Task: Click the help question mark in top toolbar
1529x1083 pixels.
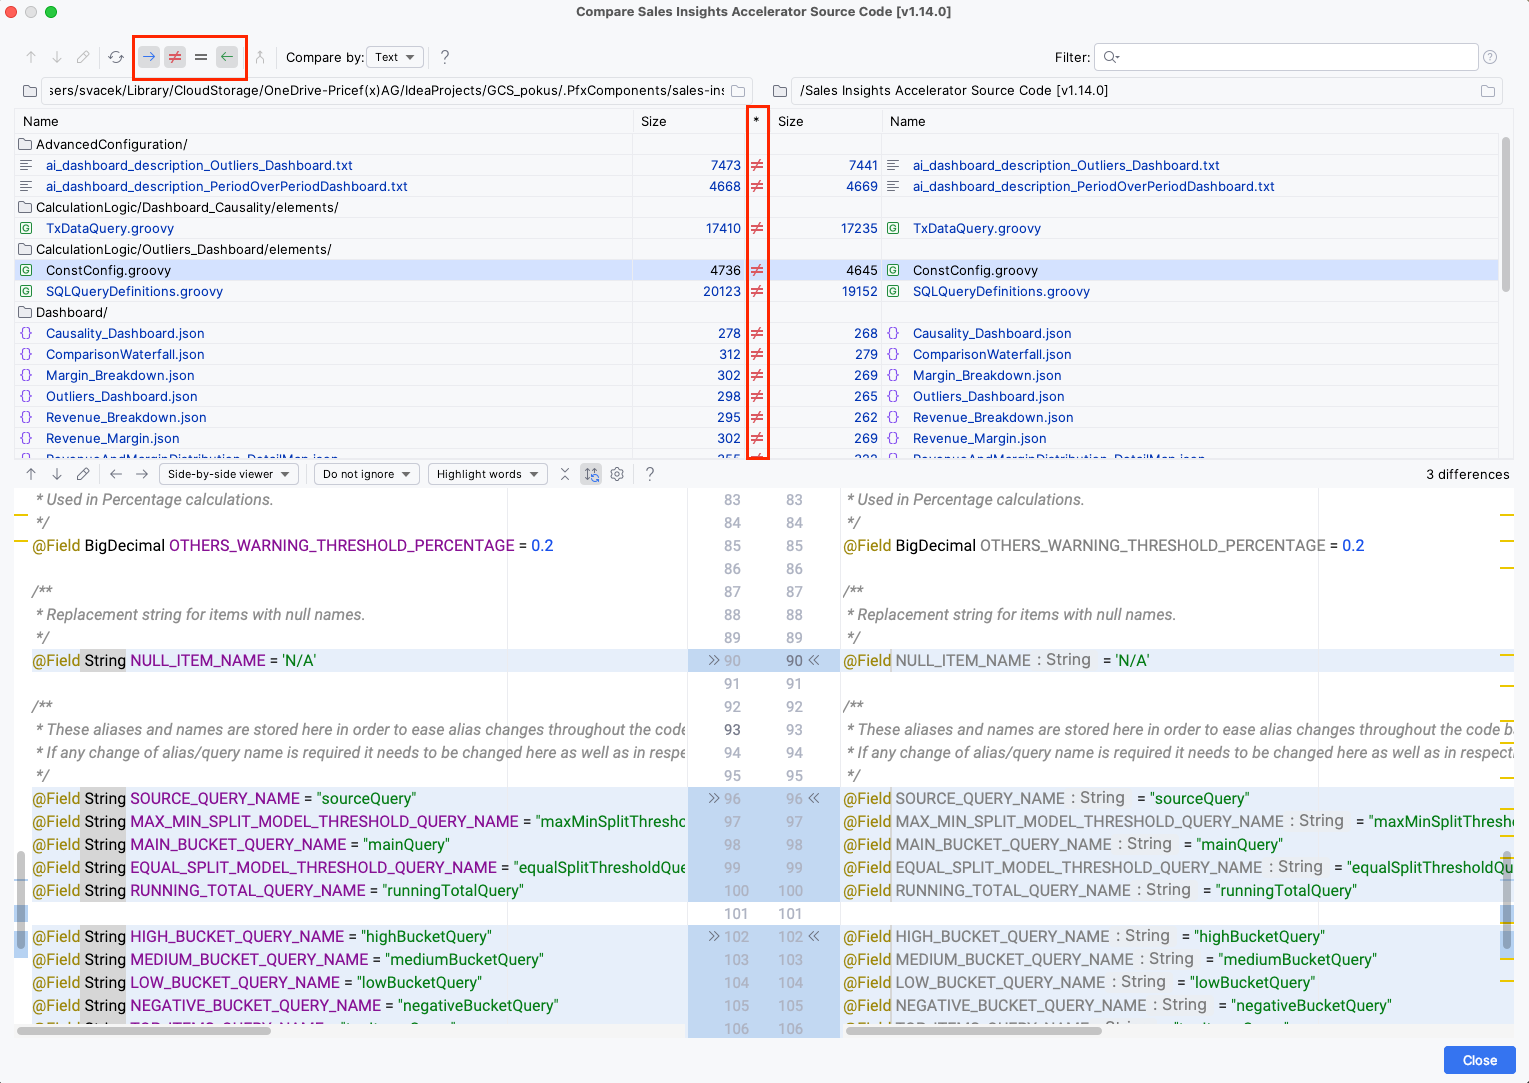Action: (x=444, y=57)
